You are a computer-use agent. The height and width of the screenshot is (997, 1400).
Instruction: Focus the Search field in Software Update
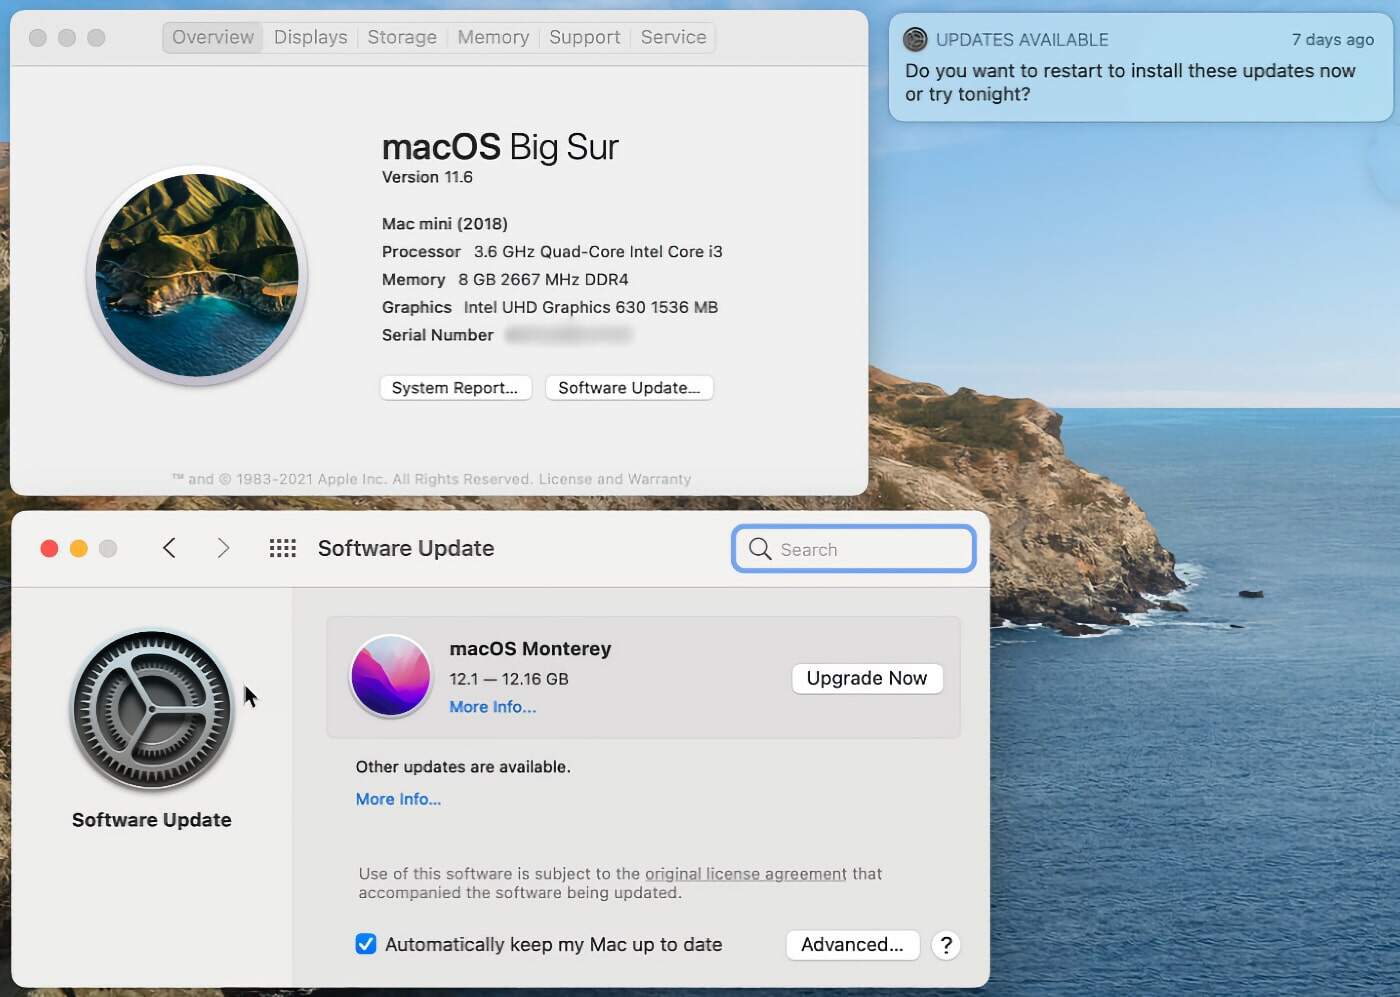coord(854,549)
